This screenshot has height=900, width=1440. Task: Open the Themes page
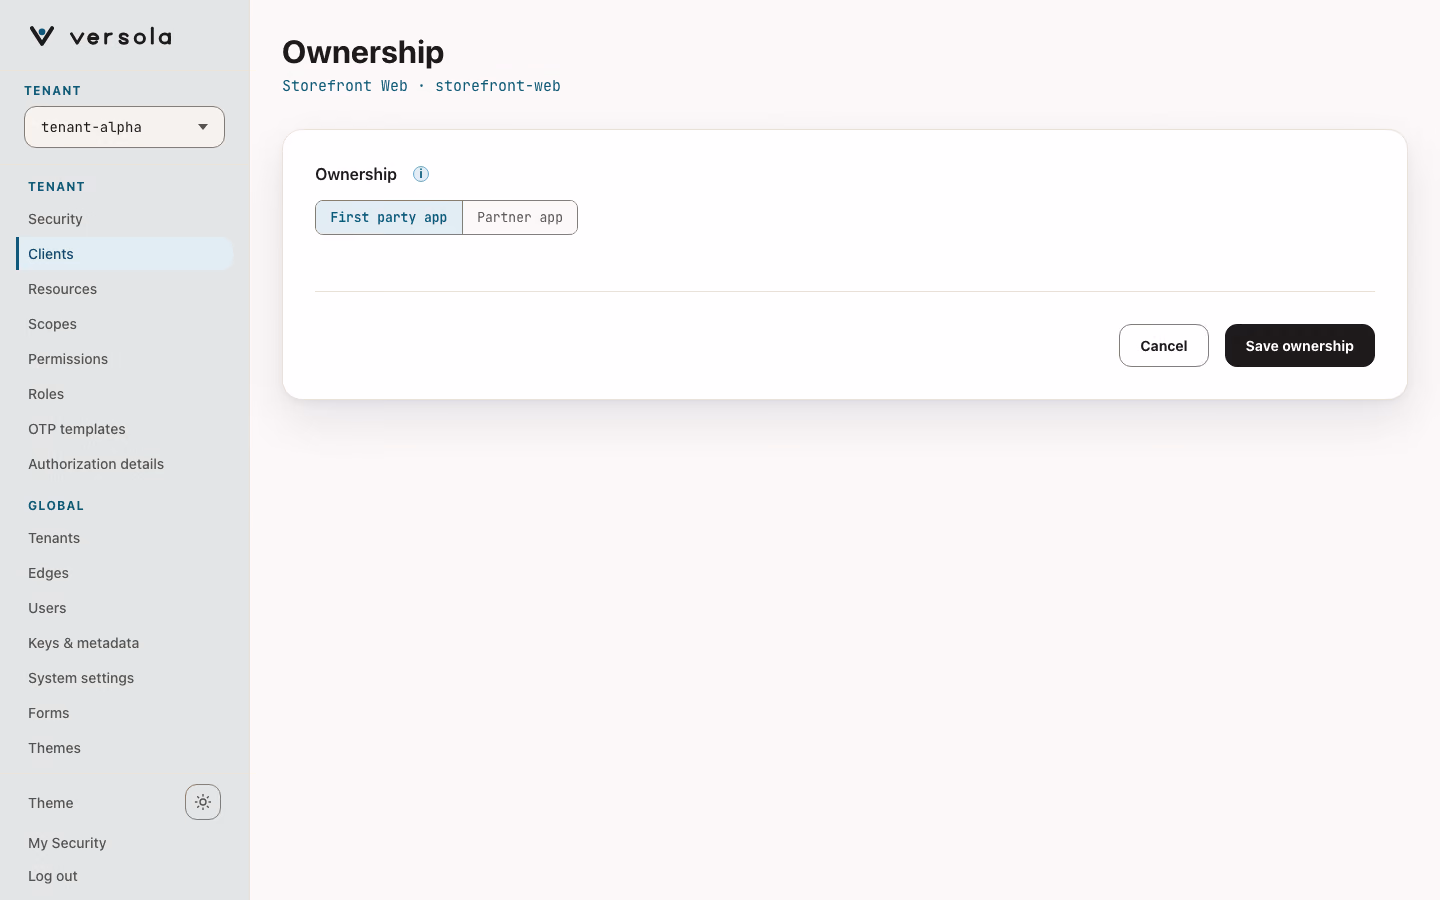(124, 748)
